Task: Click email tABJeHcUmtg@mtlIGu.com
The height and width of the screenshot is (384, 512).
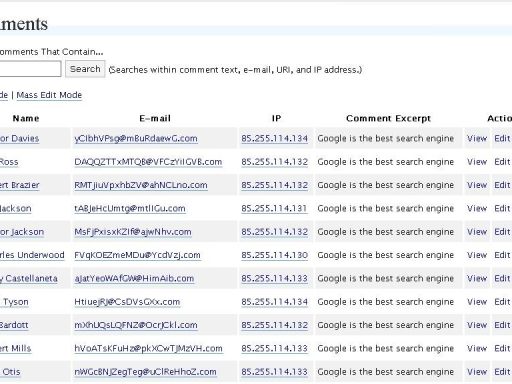Action: coord(130,208)
